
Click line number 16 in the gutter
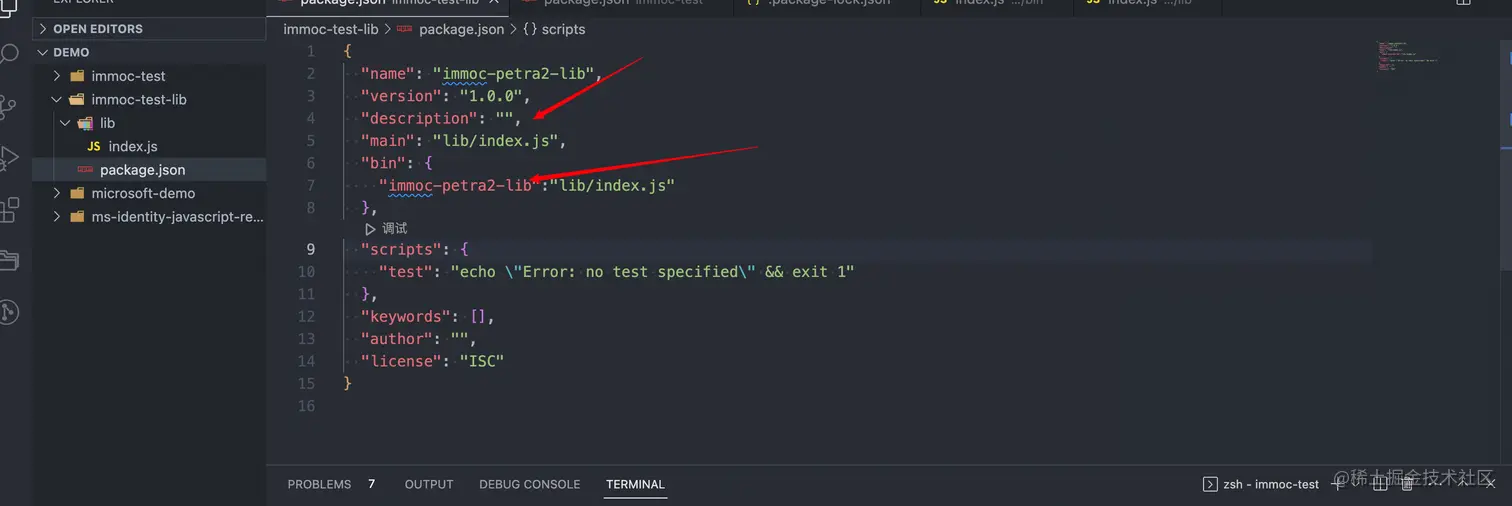[x=306, y=406]
